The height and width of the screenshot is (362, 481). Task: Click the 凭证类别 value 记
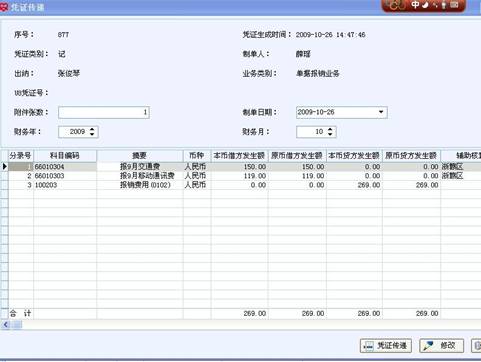[x=62, y=54]
